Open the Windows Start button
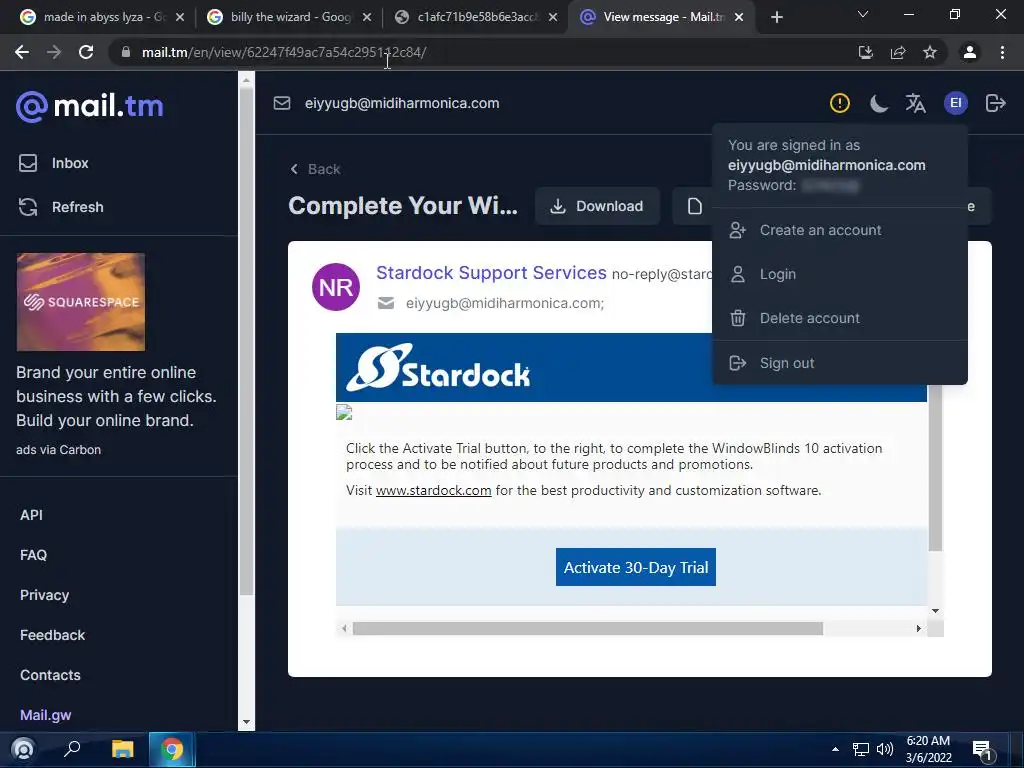 (24, 749)
